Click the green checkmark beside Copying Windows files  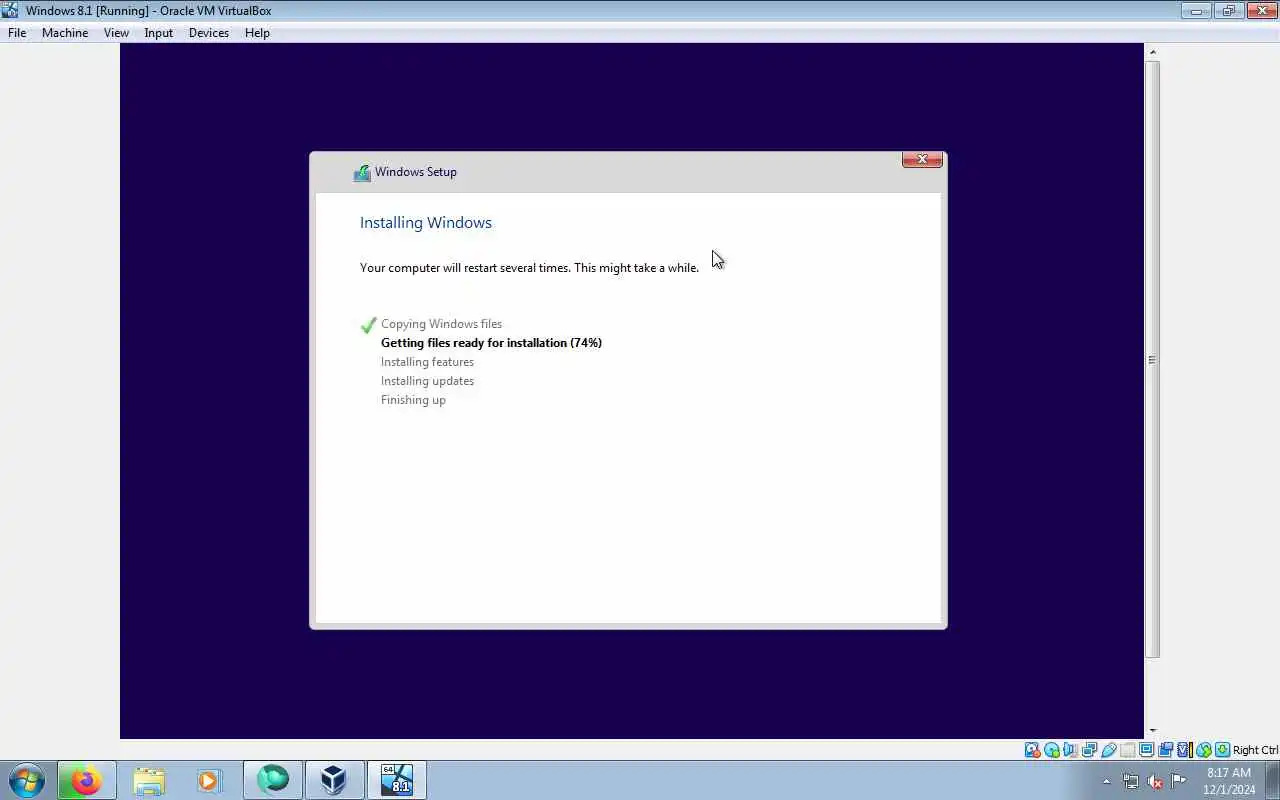click(368, 325)
